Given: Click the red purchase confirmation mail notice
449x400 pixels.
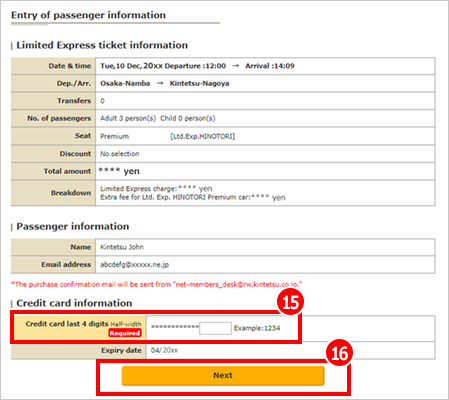Looking at the screenshot, I should point(156,284).
